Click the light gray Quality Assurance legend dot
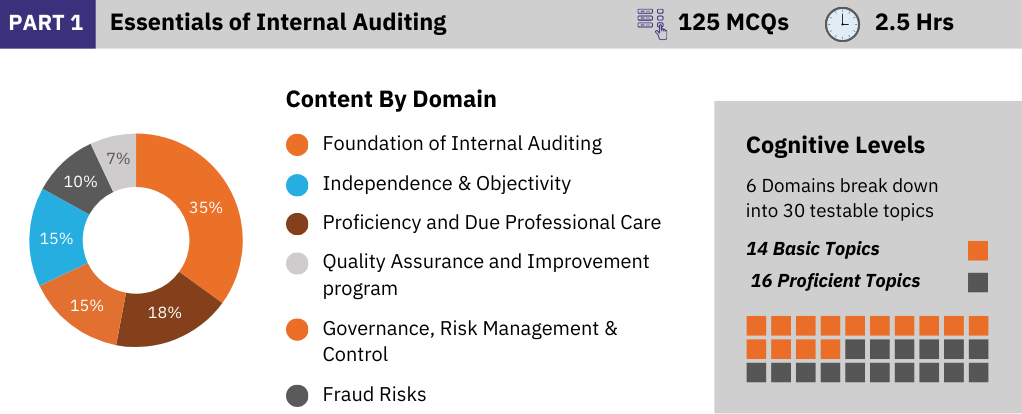Viewport: 1022px width, 414px height. (297, 263)
